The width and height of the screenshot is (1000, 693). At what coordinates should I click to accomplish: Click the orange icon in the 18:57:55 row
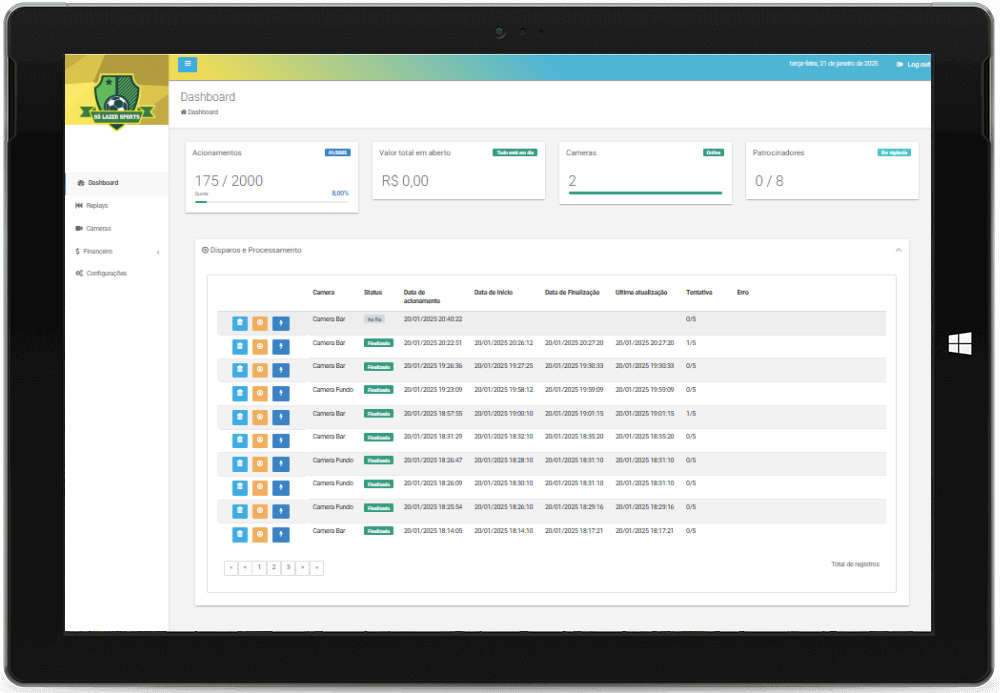point(260,417)
